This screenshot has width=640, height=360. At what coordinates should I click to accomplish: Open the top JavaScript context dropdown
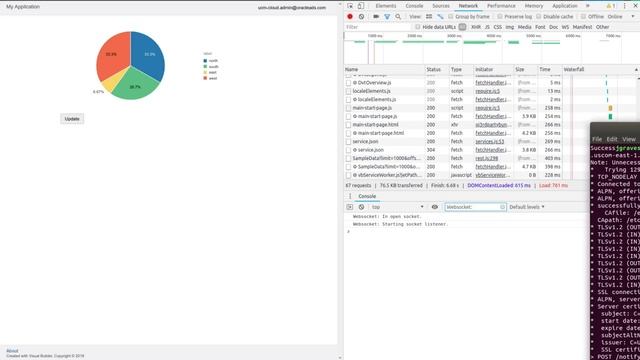pos(397,207)
